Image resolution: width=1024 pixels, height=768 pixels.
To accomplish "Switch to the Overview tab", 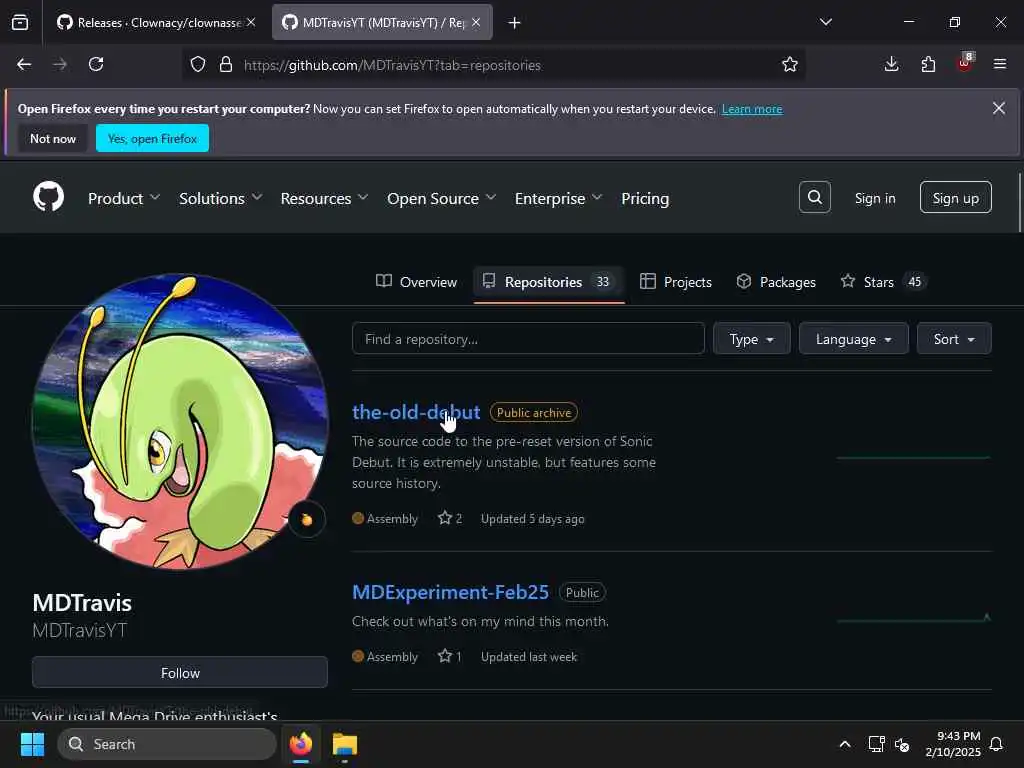I will tap(416, 281).
